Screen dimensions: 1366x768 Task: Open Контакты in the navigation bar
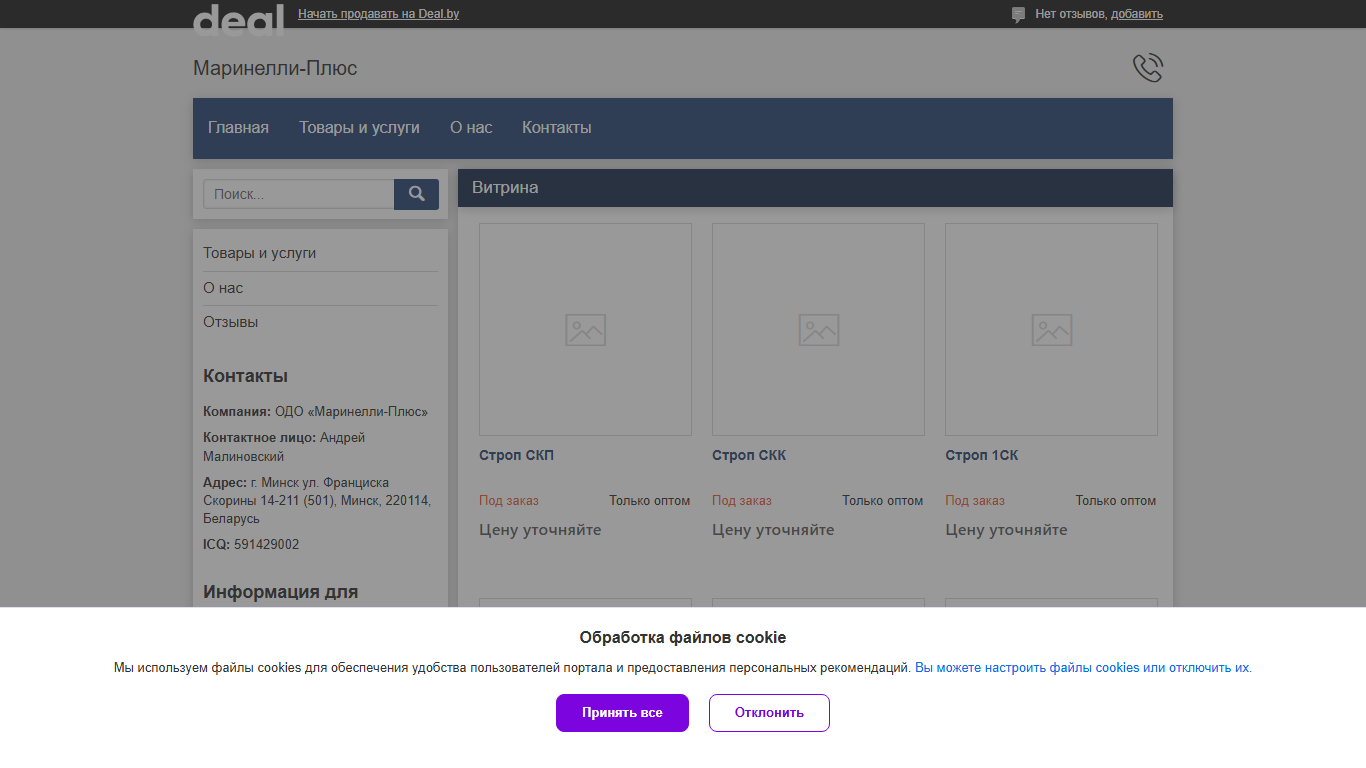557,127
